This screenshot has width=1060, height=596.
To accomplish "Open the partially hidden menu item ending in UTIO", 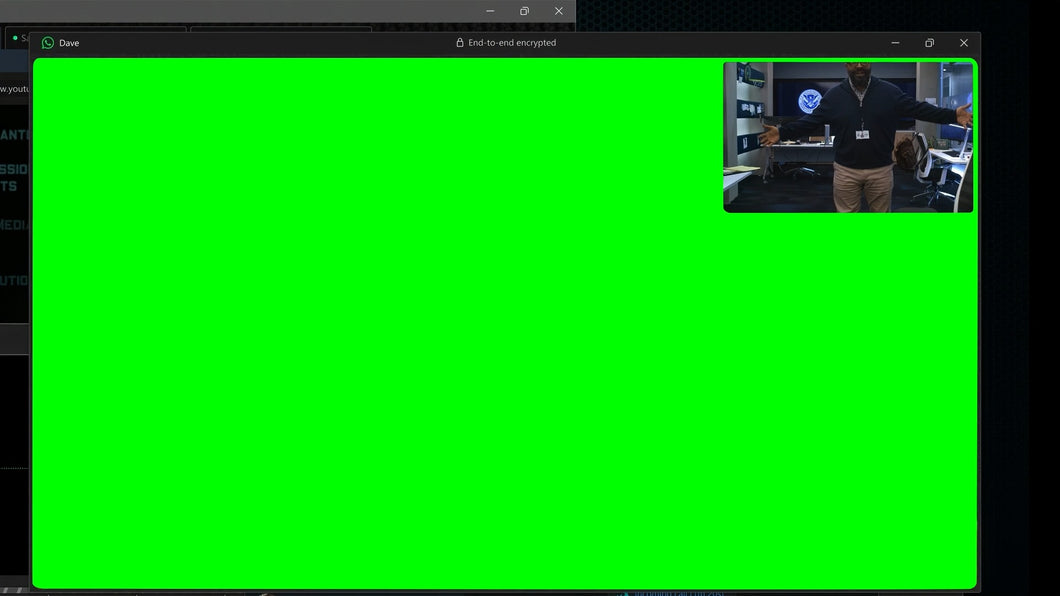I will (x=14, y=281).
